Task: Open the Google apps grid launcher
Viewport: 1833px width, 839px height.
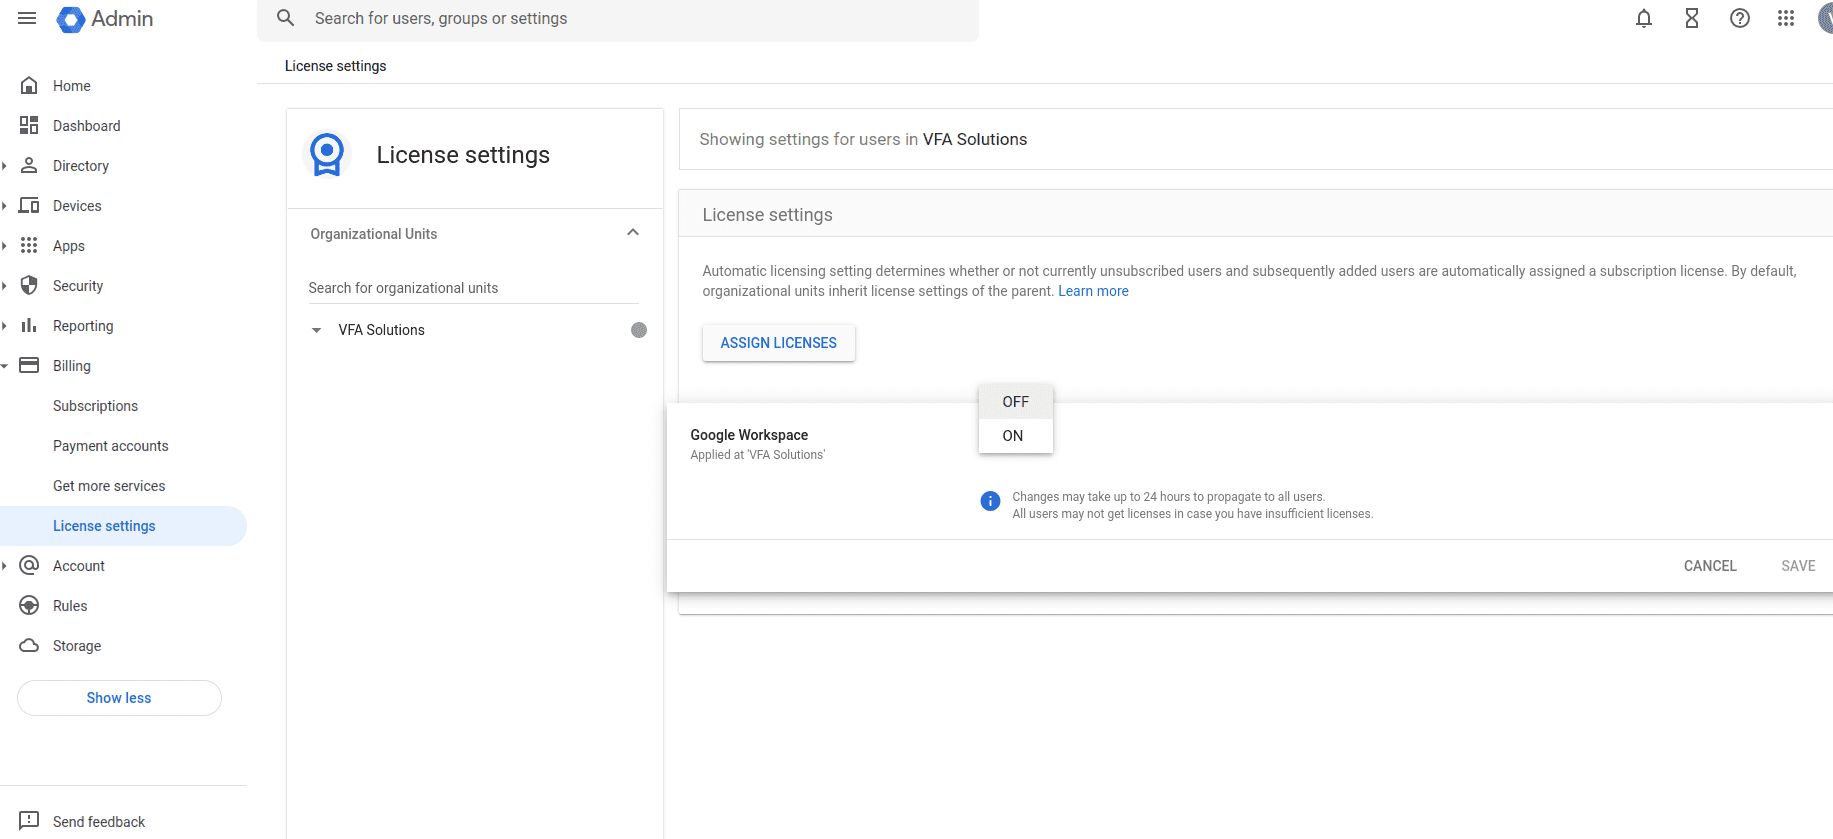Action: click(1785, 18)
